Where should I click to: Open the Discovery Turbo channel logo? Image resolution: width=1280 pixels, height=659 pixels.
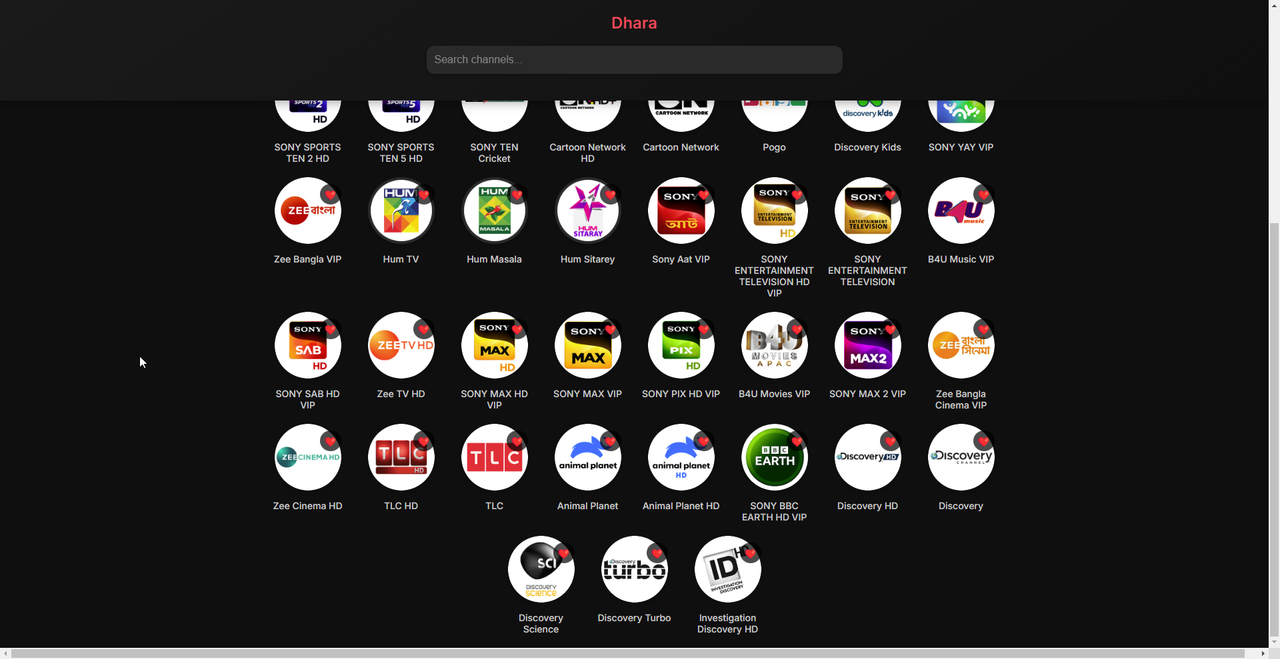pyautogui.click(x=634, y=570)
